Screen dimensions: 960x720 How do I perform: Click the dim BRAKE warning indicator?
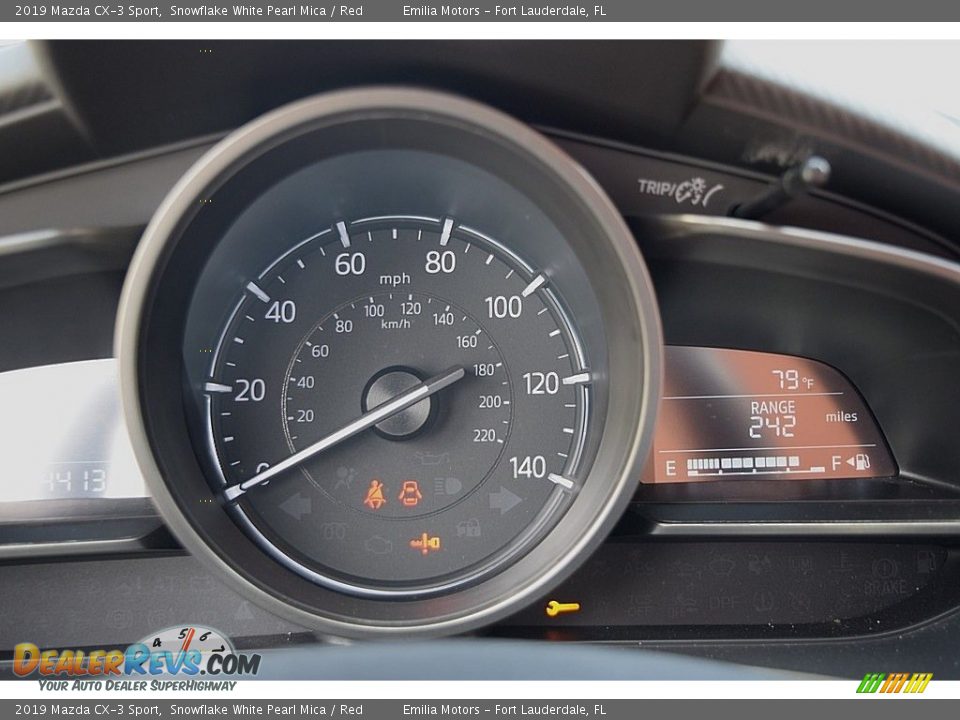click(885, 577)
